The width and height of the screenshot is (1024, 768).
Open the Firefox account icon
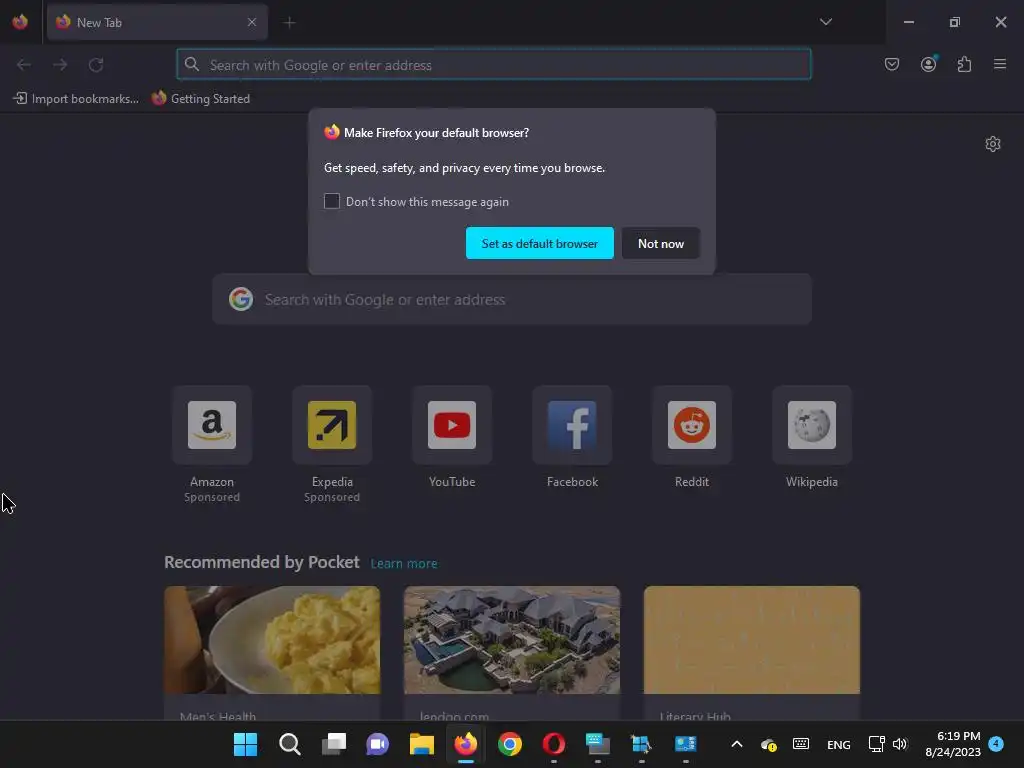[928, 64]
